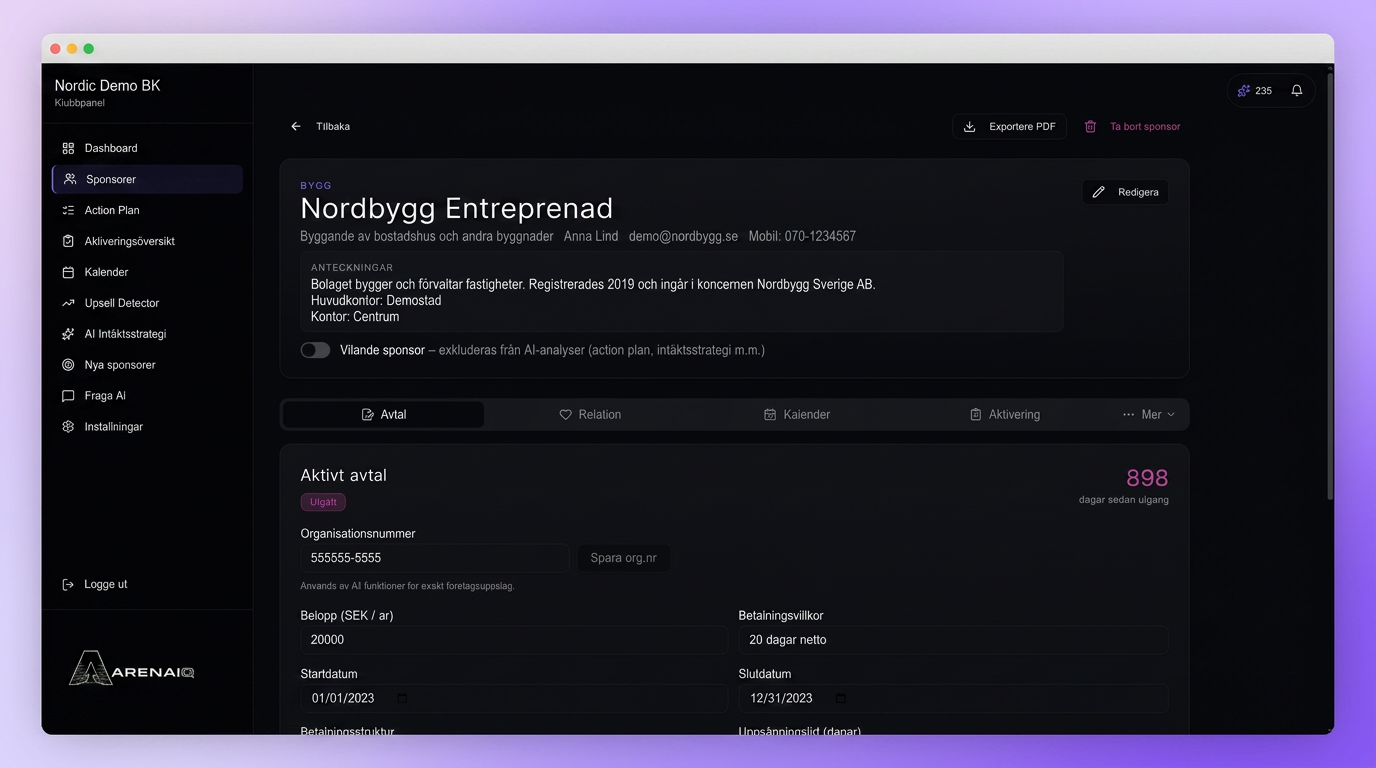Viewport: 1376px width, 768px height.
Task: Click the three dots icon beside Mer
Action: (1128, 414)
